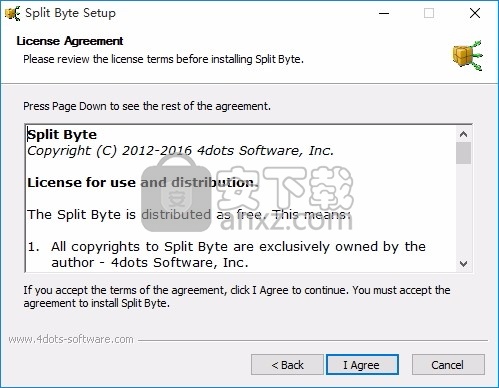Click the 'Press Page Down' instruction text
Viewport: 499px width, 388px height.
(147, 106)
